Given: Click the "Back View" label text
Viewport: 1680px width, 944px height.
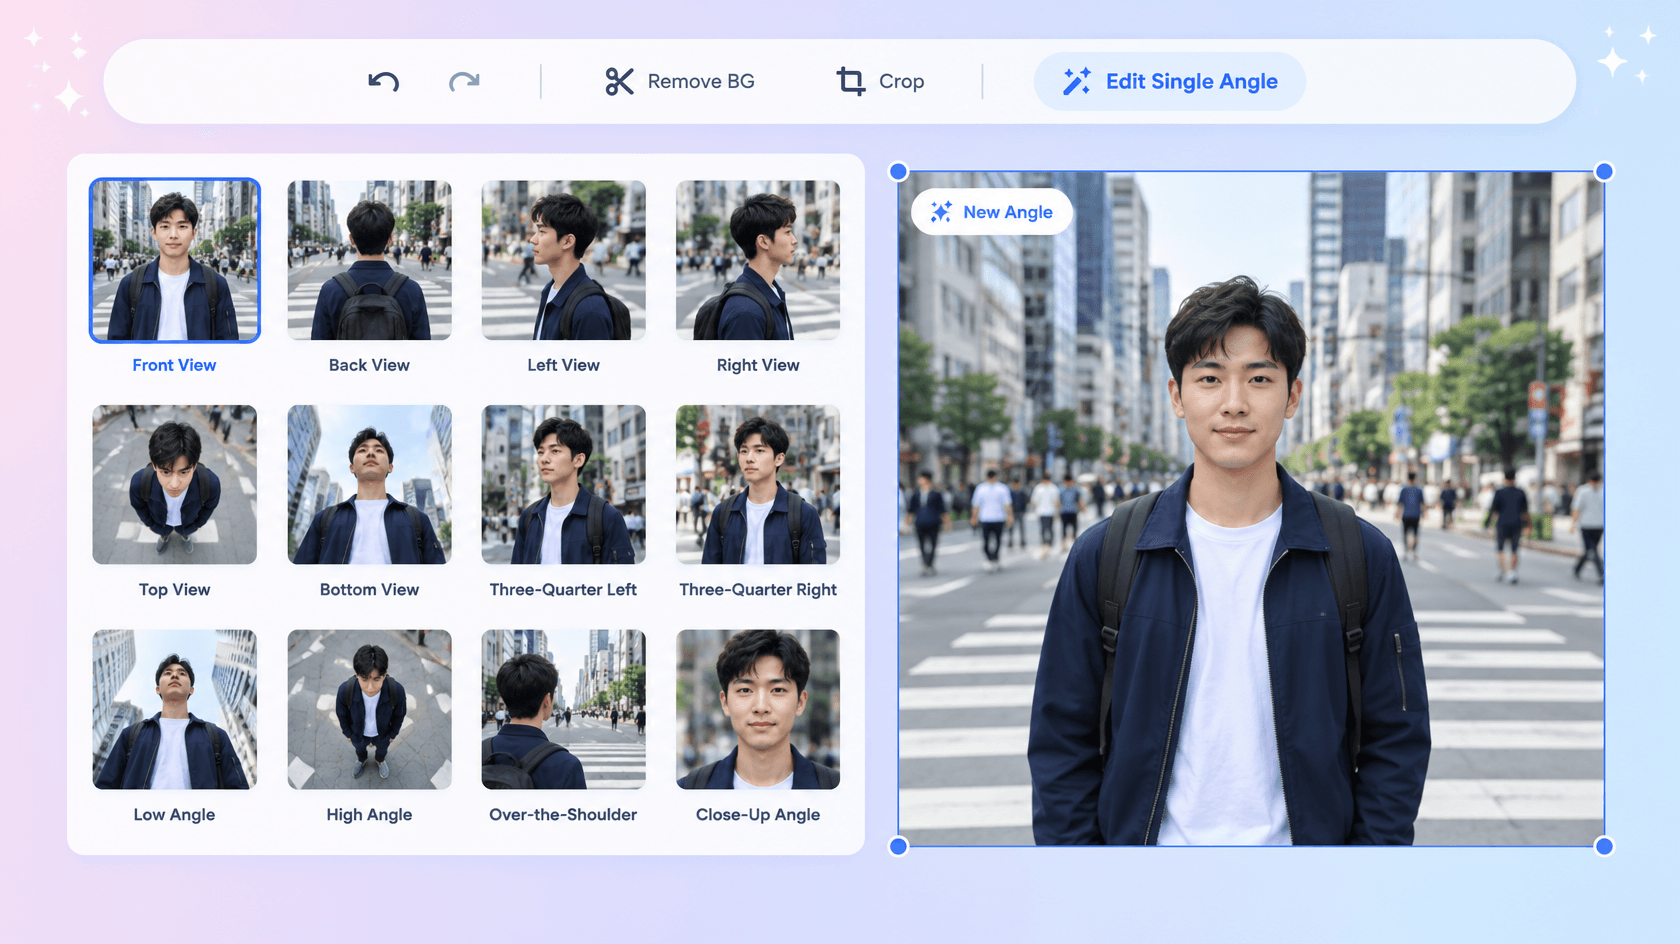Looking at the screenshot, I should coord(369,365).
